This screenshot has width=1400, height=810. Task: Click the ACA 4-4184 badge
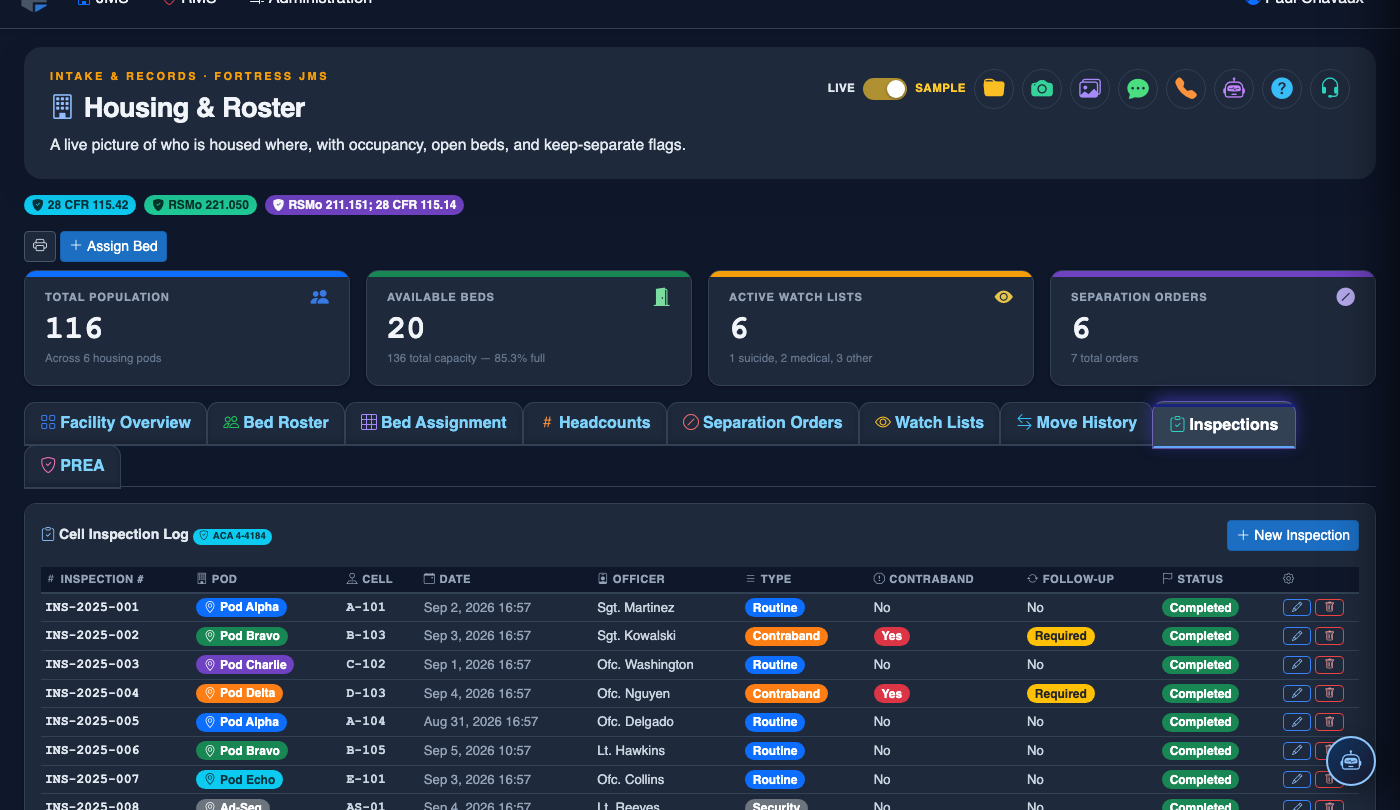233,536
